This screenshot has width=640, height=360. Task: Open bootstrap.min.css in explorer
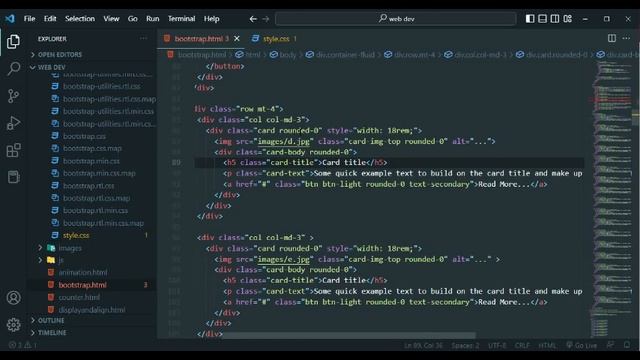tap(92, 161)
